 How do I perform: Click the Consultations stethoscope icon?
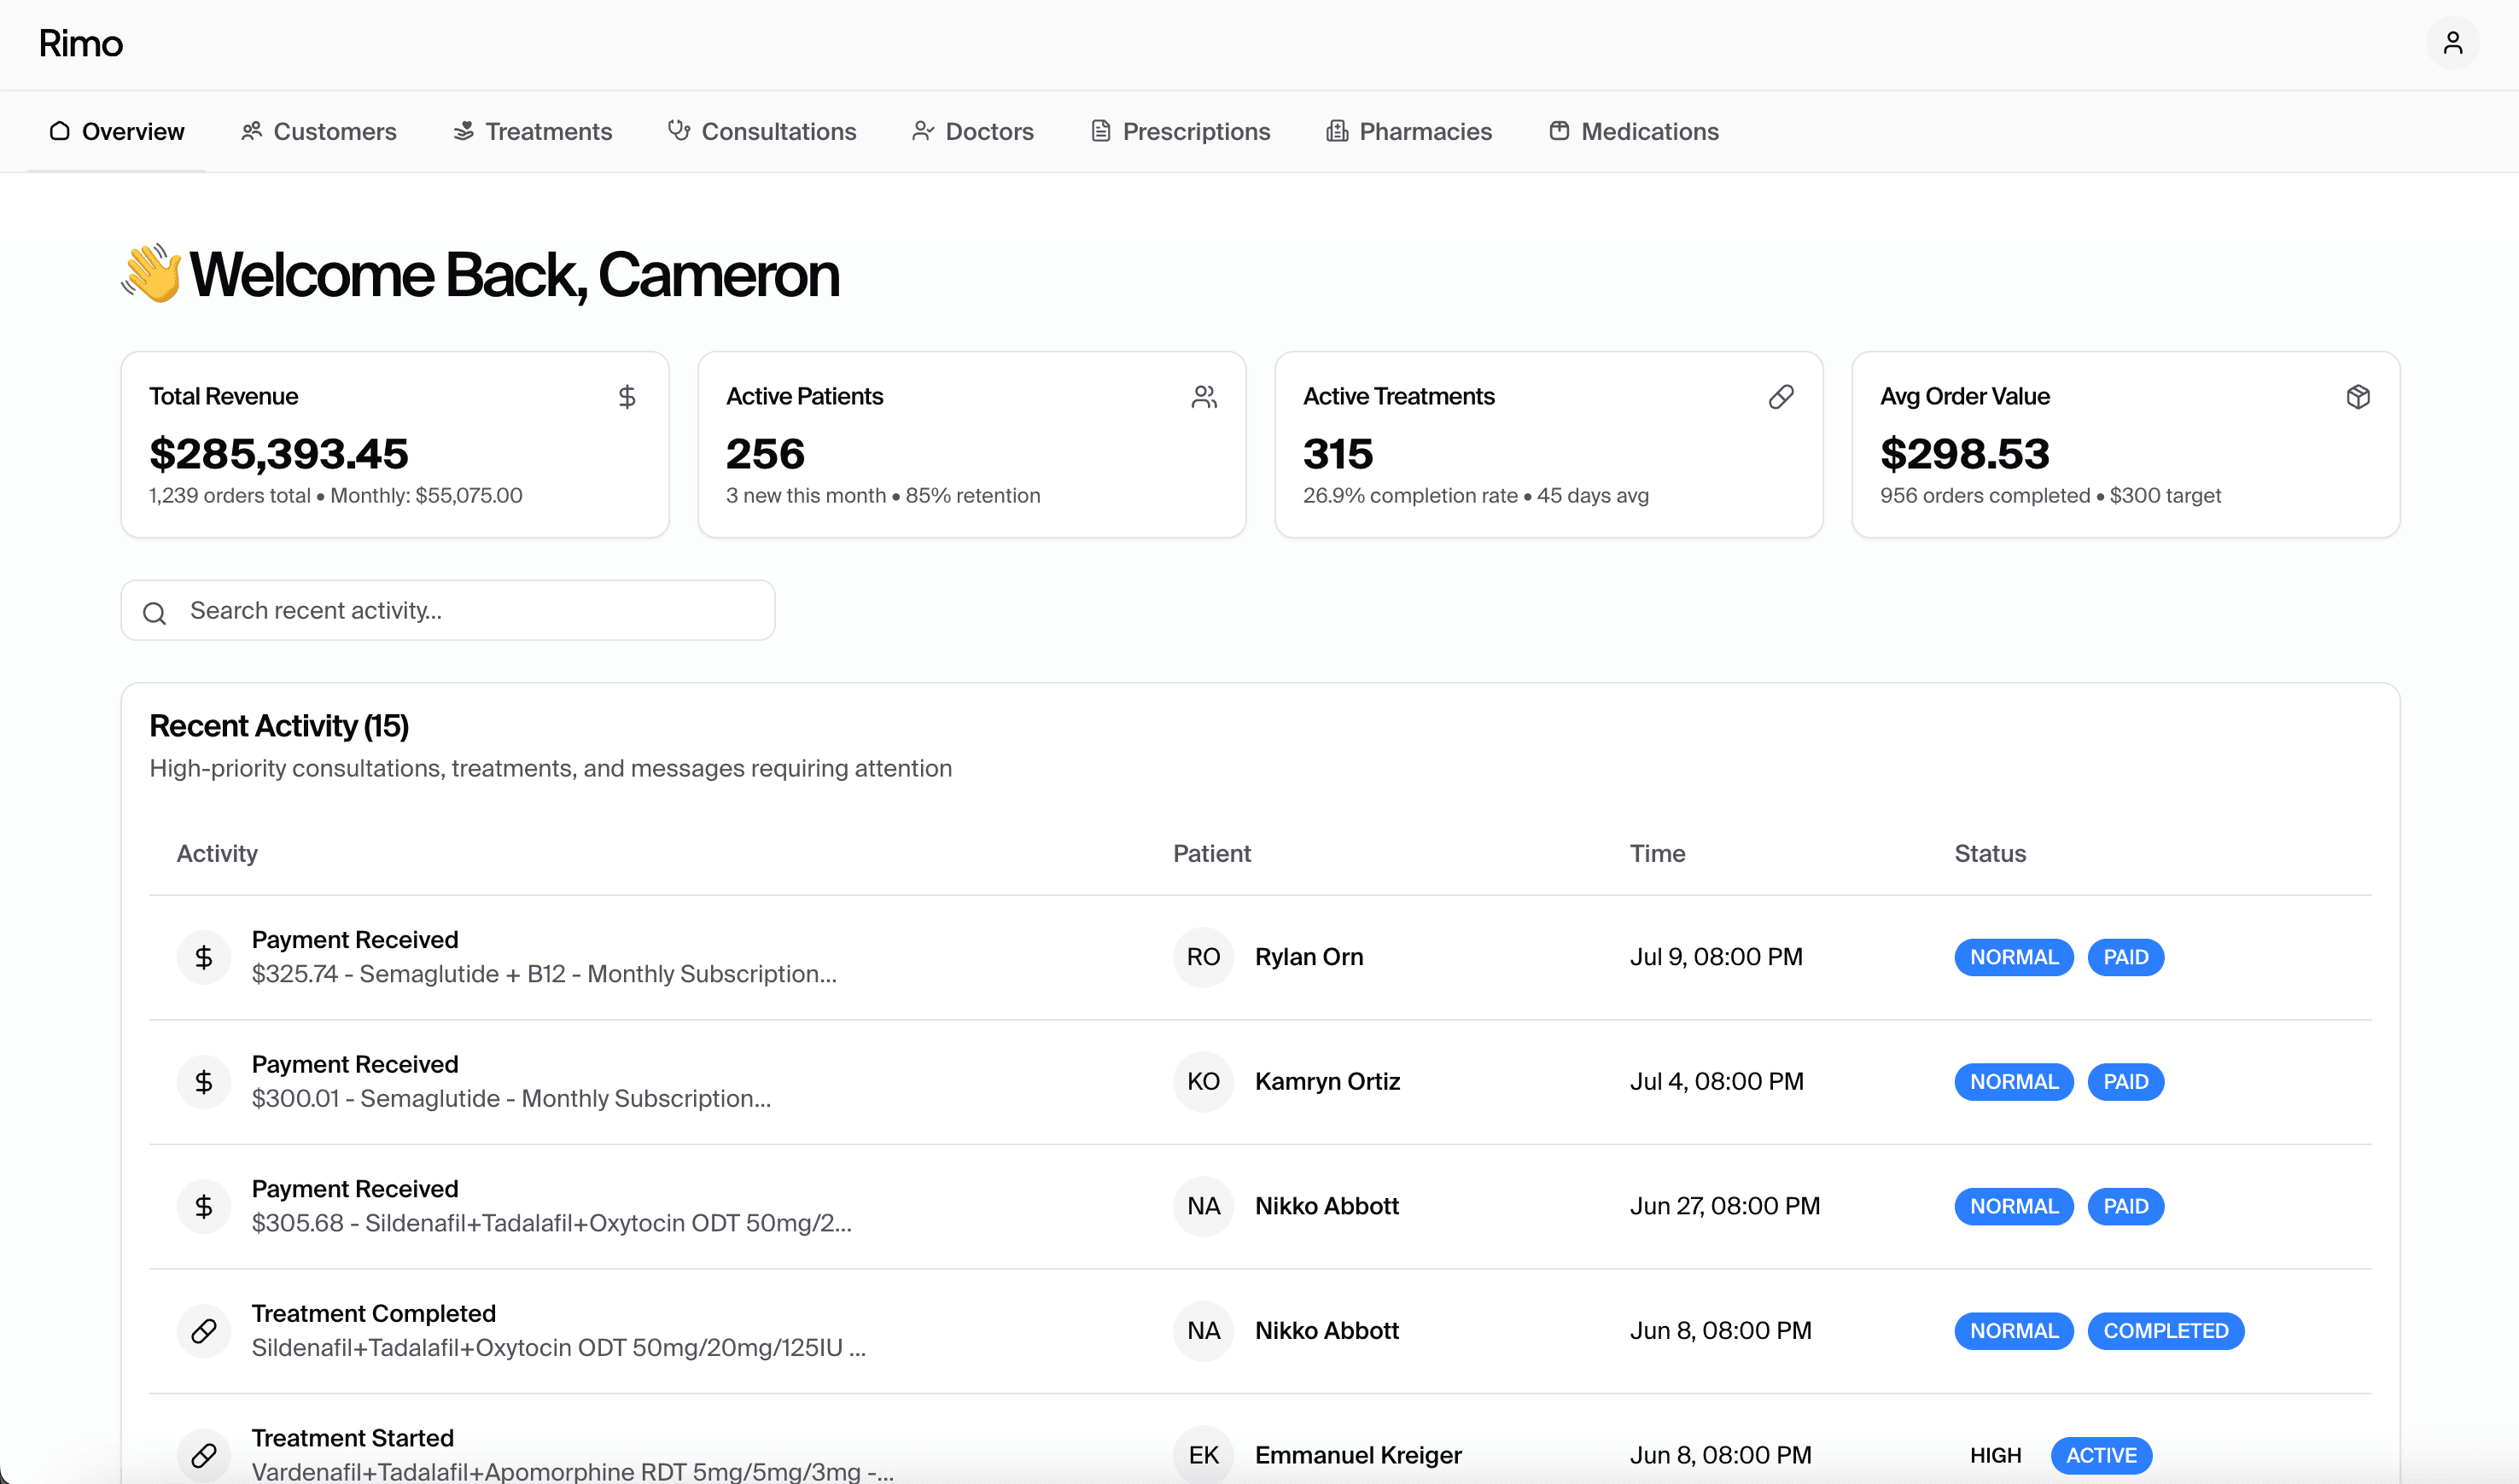680,131
